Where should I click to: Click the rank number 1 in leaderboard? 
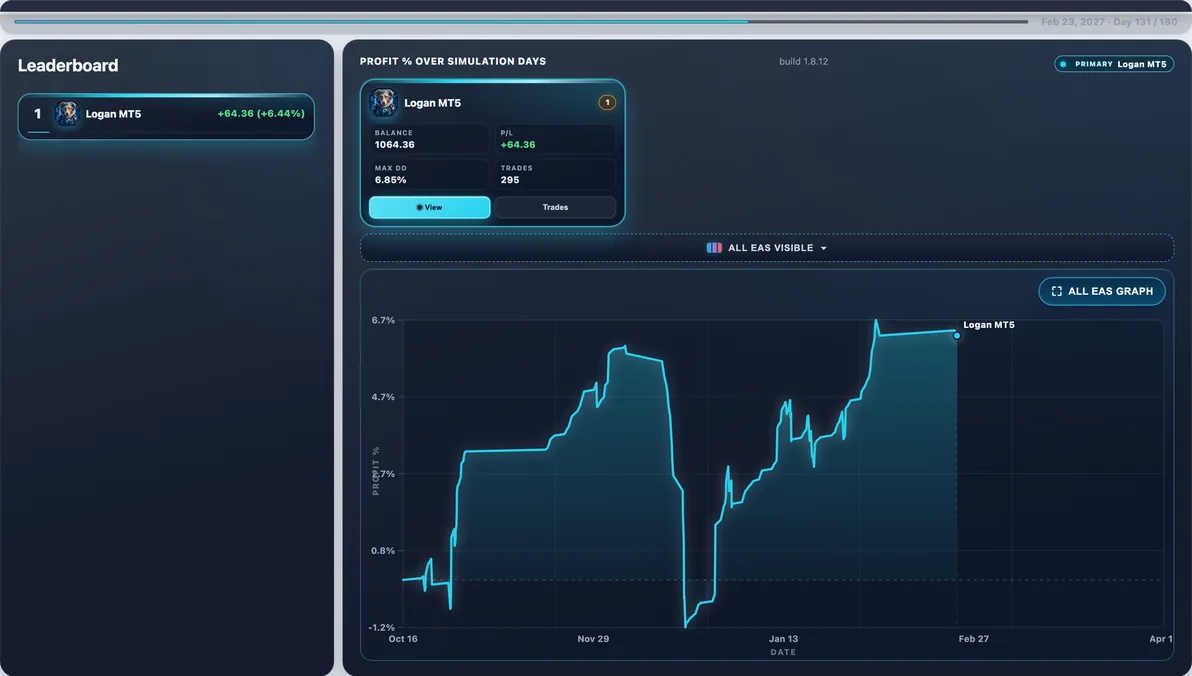37,114
